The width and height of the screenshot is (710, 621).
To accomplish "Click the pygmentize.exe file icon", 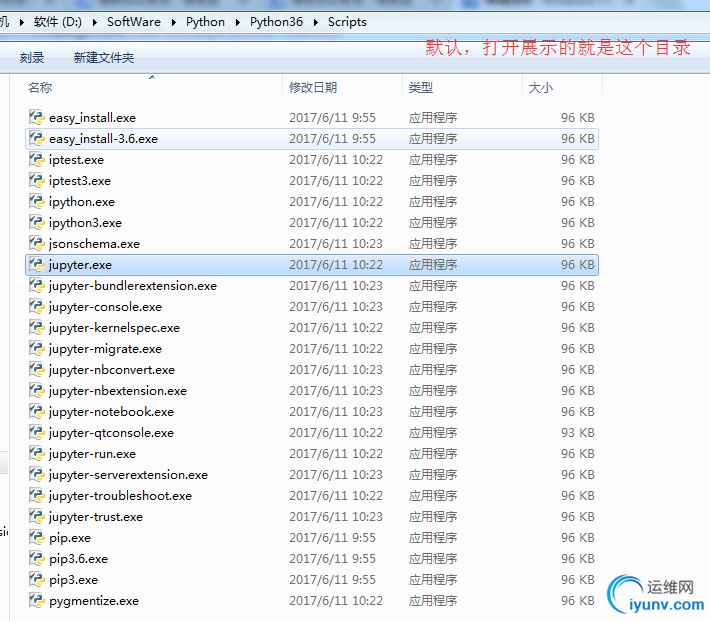I will (37, 600).
